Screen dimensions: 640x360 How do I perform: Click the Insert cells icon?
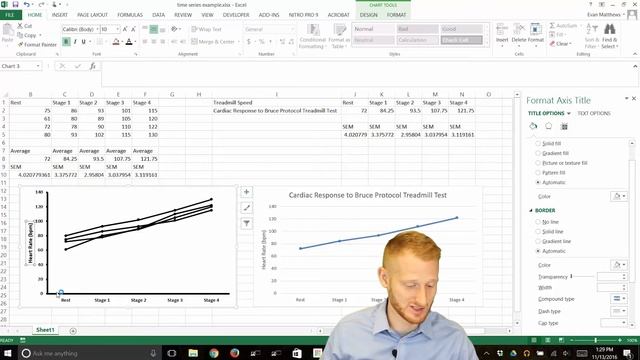click(x=502, y=29)
